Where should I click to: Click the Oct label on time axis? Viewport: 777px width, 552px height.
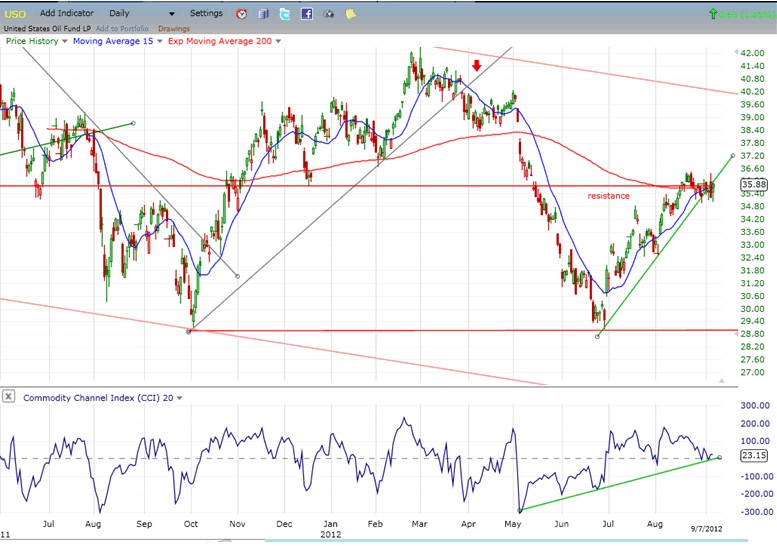click(x=191, y=524)
